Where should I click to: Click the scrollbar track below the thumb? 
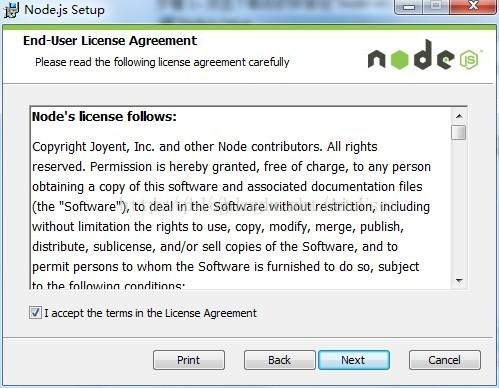click(459, 207)
